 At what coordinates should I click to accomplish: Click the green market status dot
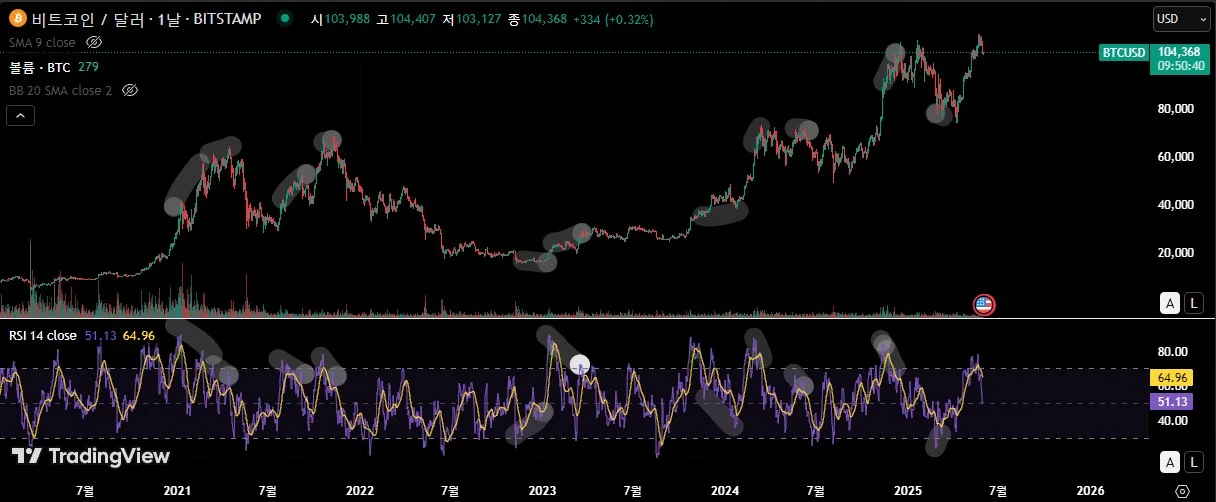pos(287,18)
